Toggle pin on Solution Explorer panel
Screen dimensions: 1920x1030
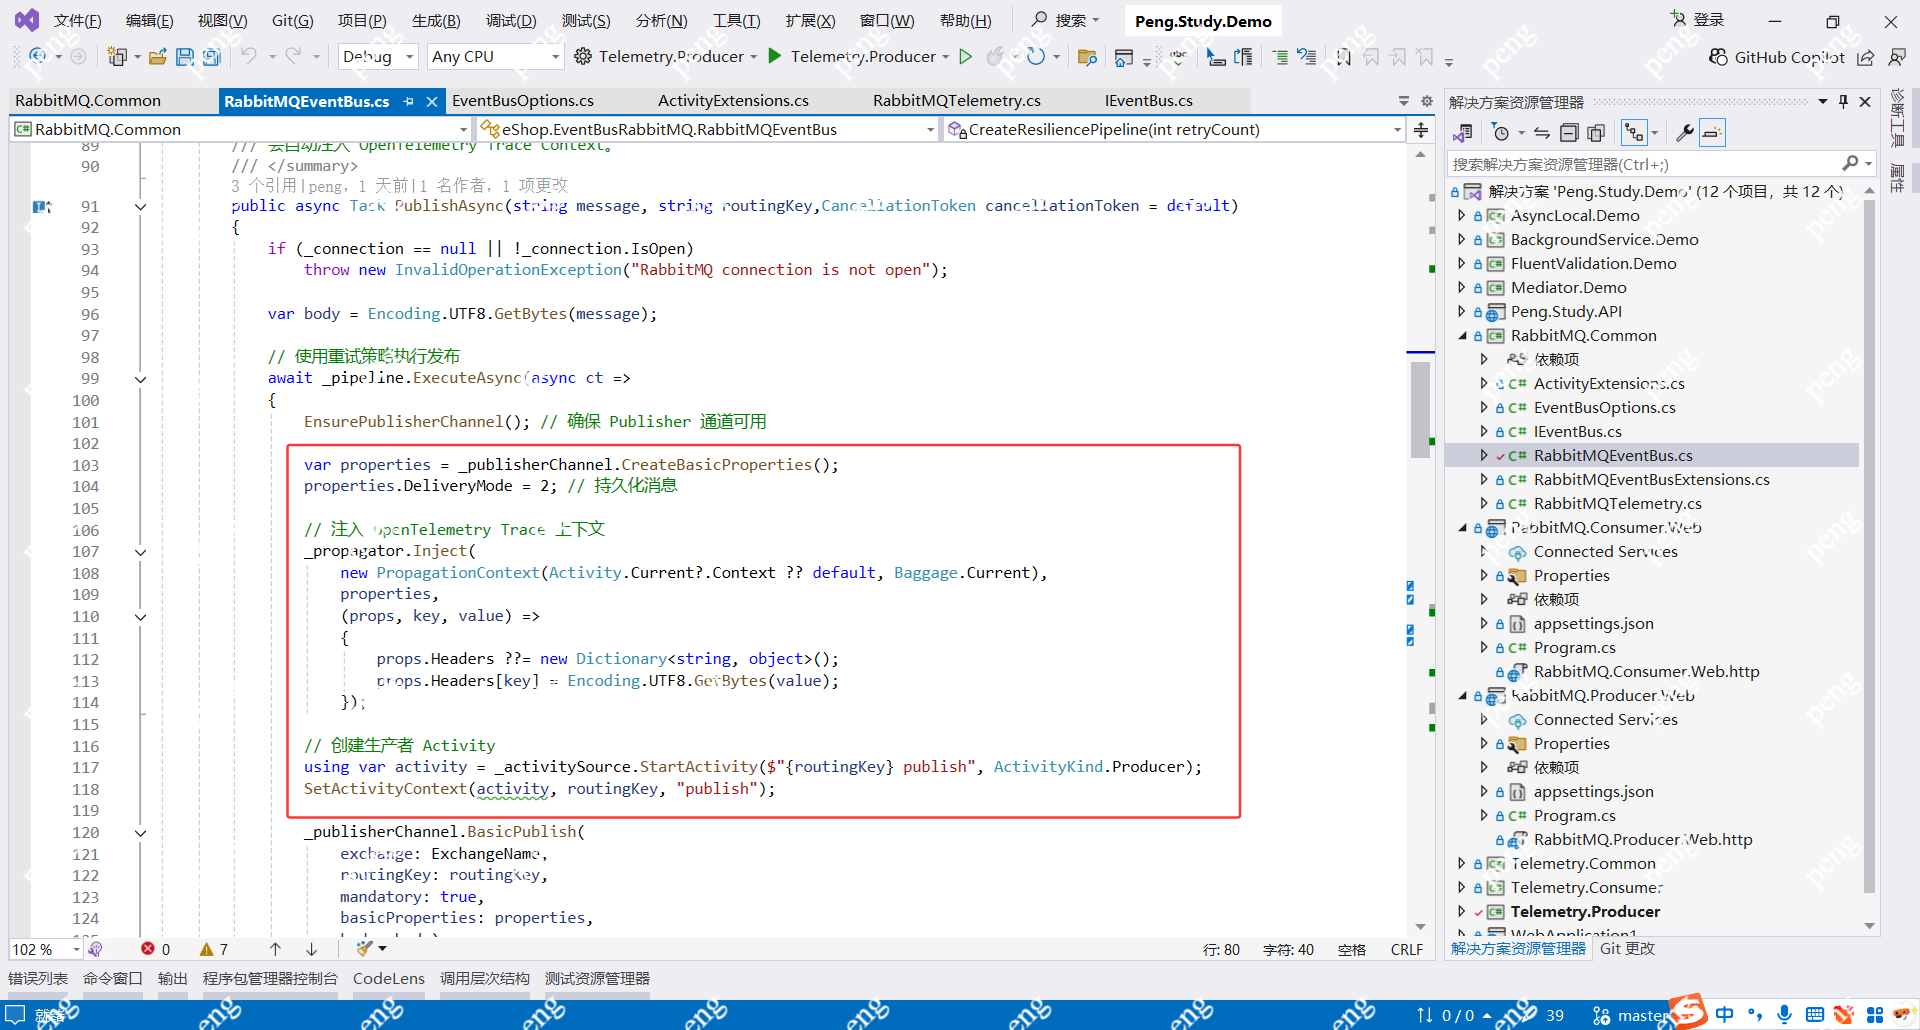1843,101
